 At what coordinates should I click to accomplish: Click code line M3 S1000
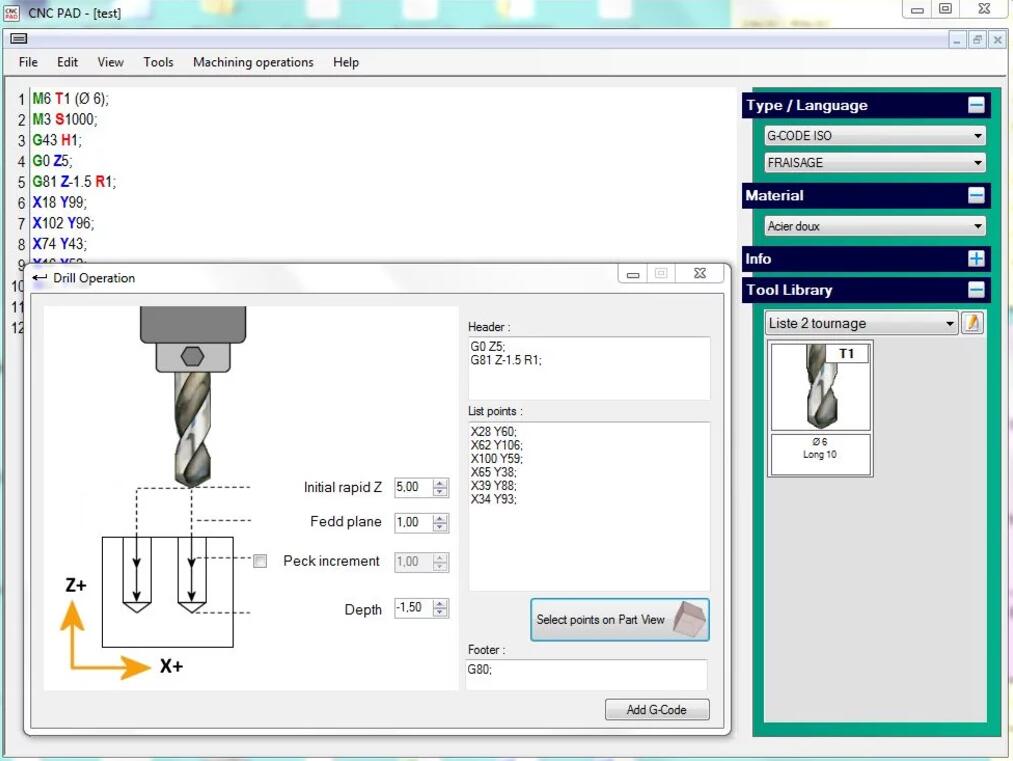pos(65,120)
